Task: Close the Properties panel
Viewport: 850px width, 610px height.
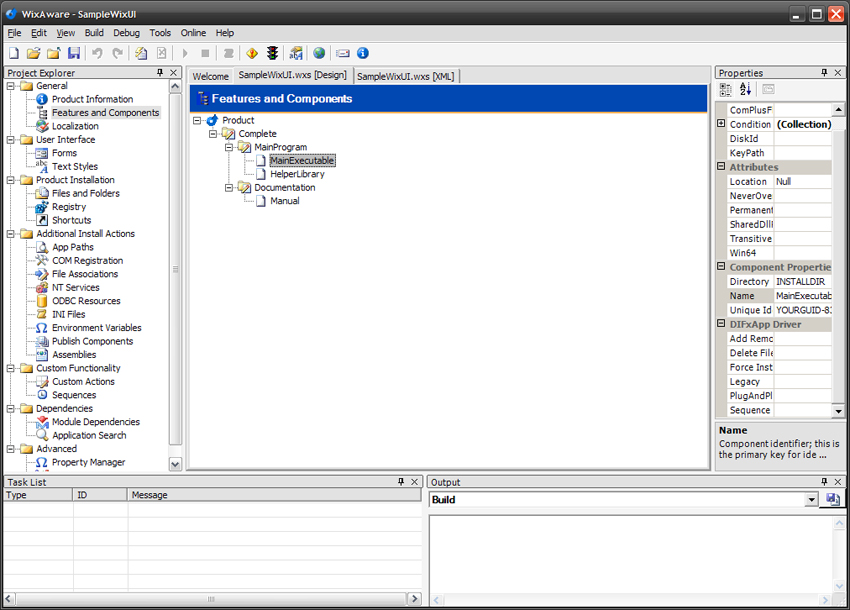Action: click(838, 73)
